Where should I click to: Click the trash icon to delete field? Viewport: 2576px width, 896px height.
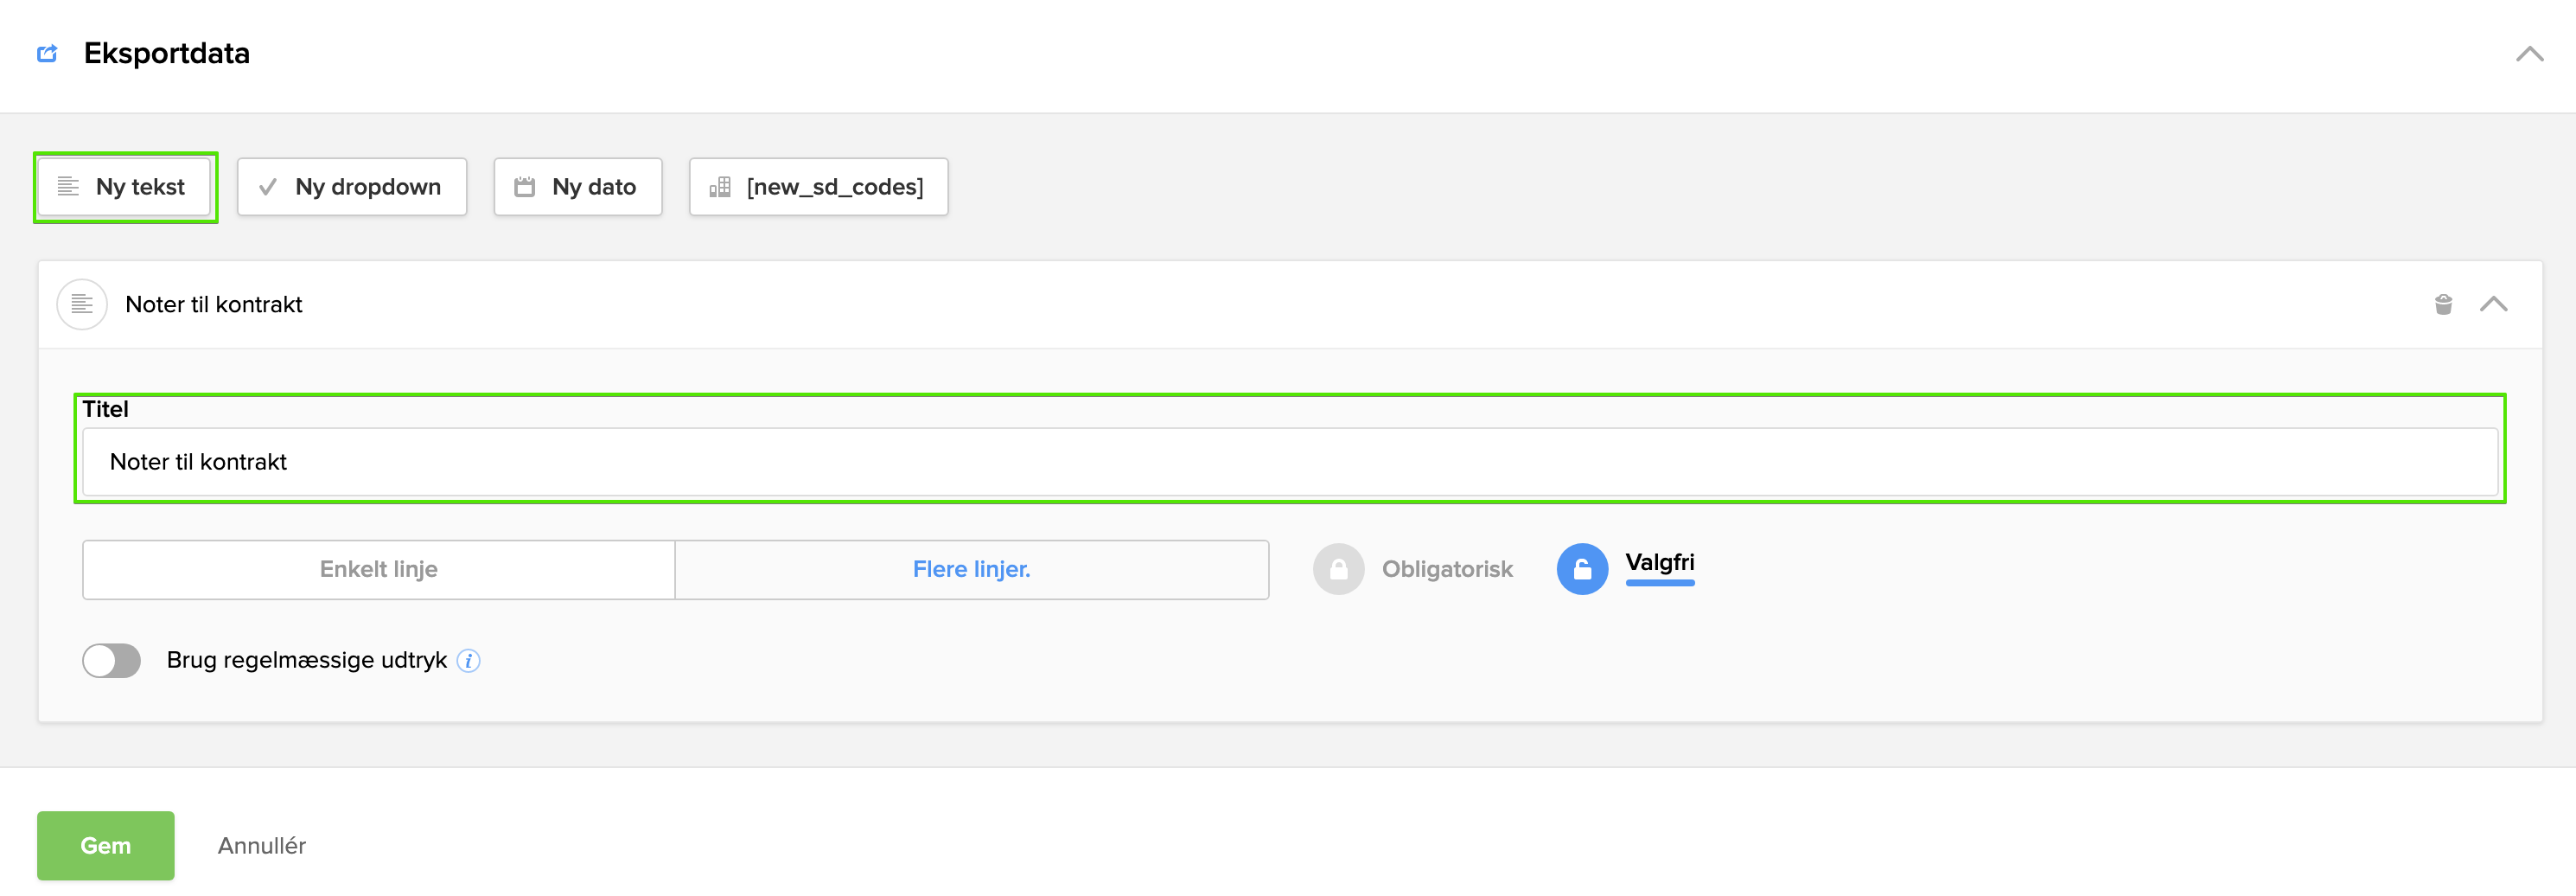2443,304
